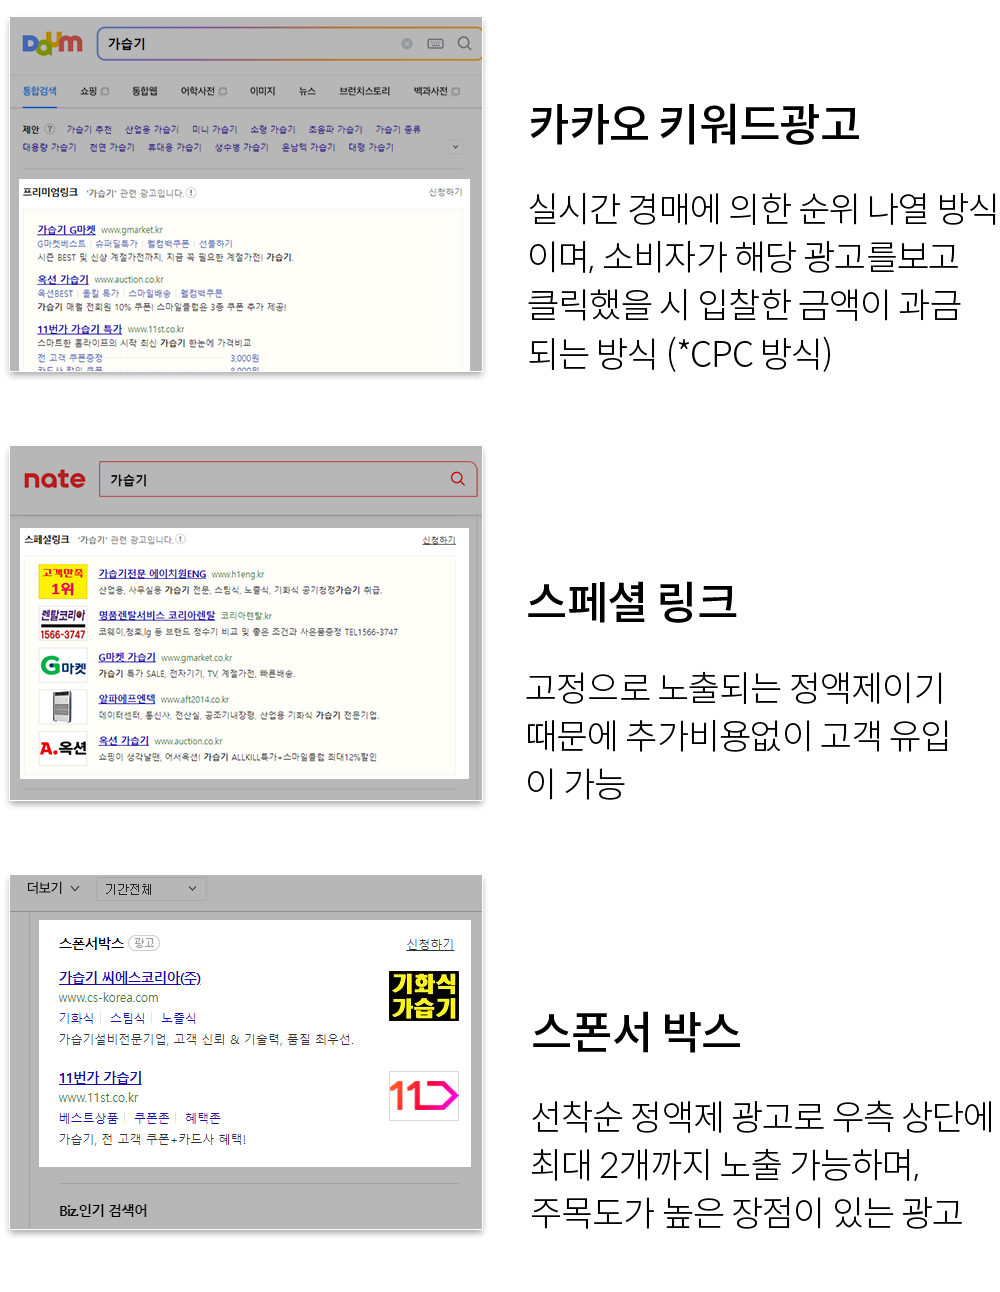
Task: Open the 뉴스 tab
Action: (x=307, y=91)
